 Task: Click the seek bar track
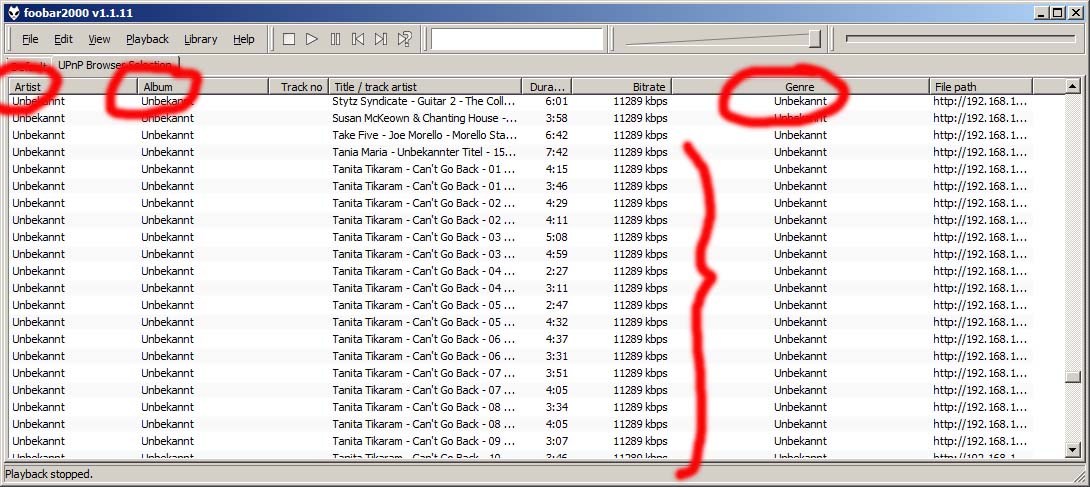coord(960,39)
